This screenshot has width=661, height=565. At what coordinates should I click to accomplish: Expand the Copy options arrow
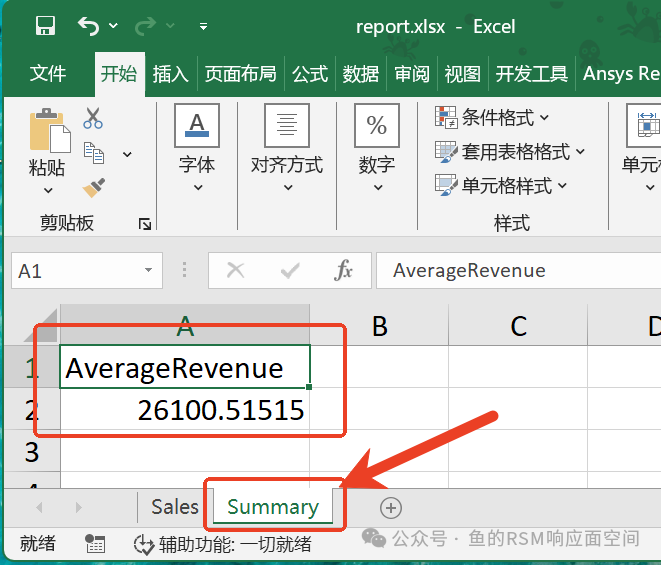[x=127, y=154]
